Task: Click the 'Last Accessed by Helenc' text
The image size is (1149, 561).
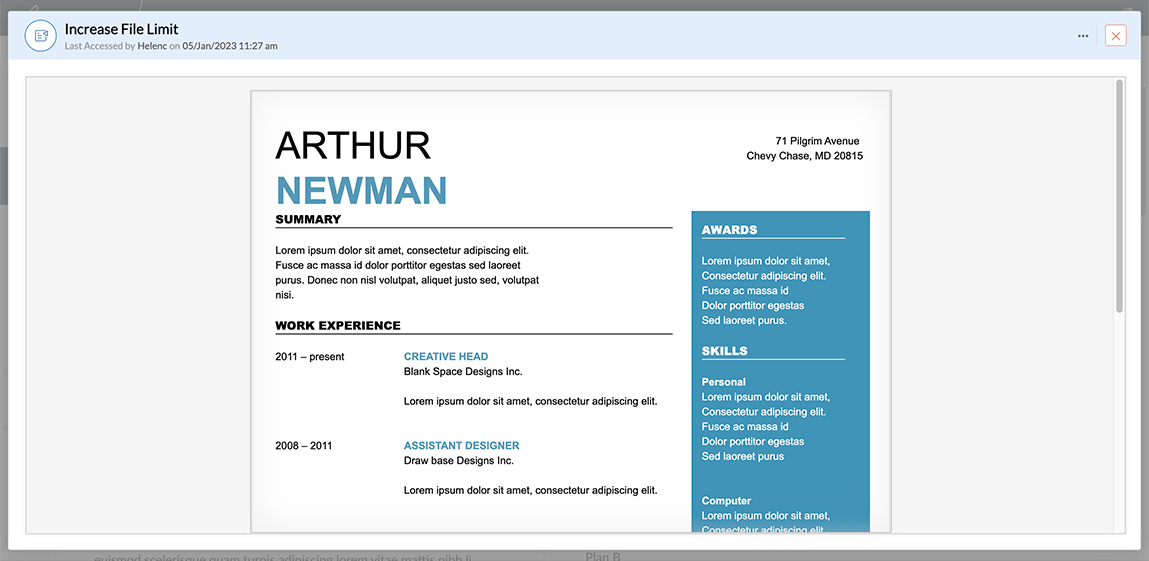Action: [x=116, y=46]
